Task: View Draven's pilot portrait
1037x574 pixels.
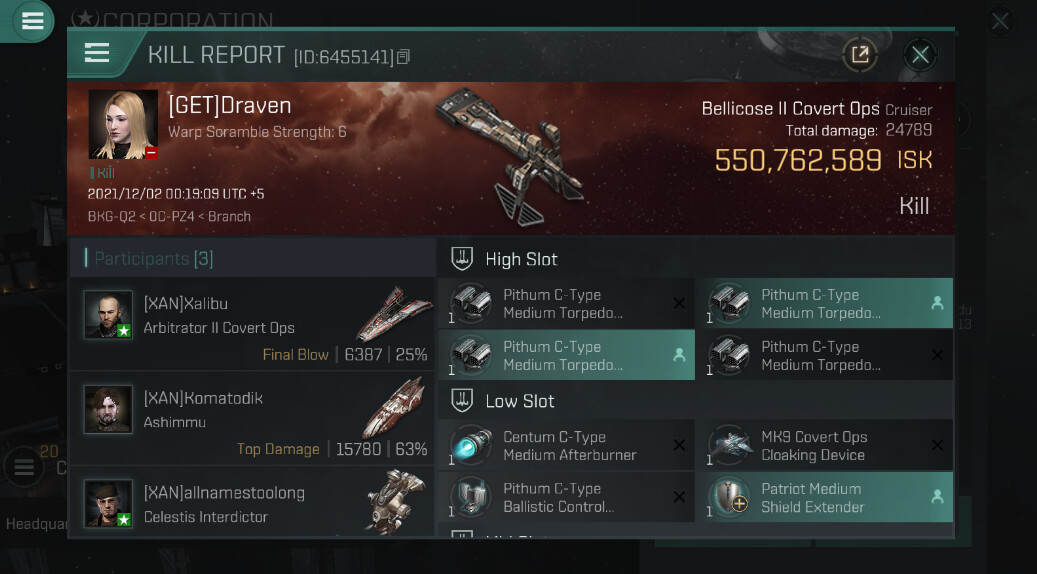Action: point(123,125)
